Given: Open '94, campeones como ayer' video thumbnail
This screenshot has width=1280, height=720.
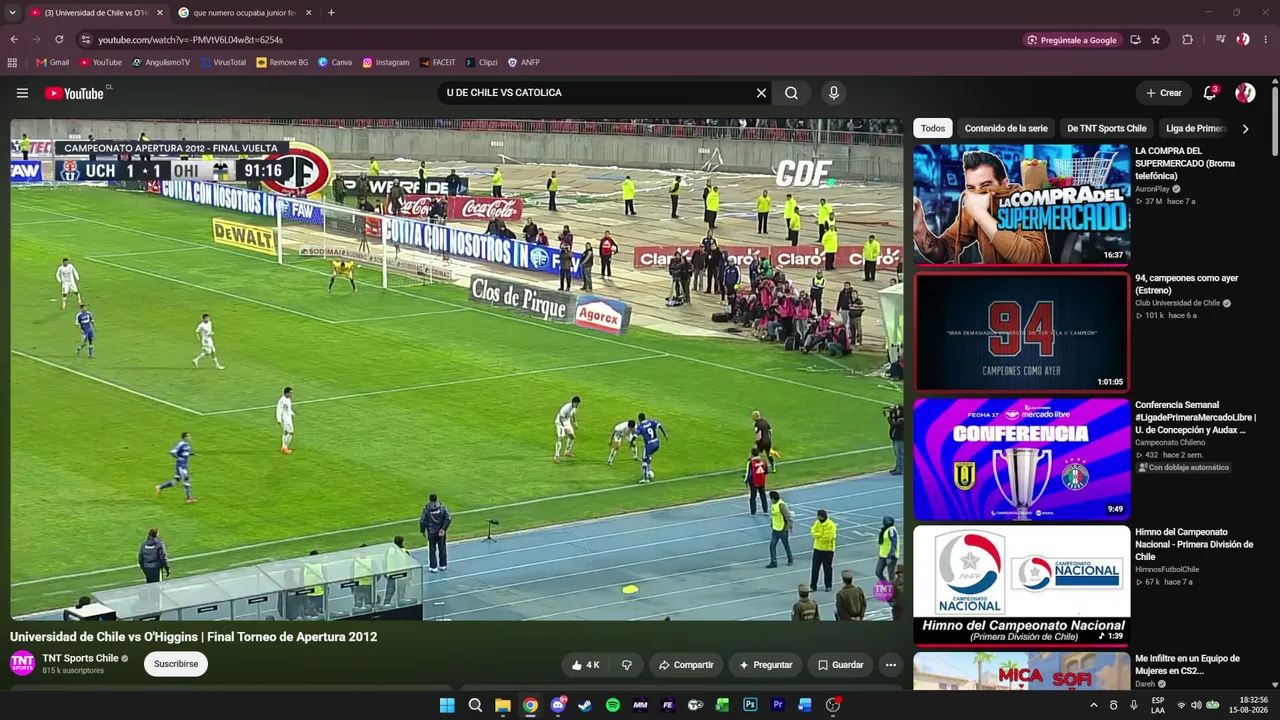Looking at the screenshot, I should coord(1021,331).
